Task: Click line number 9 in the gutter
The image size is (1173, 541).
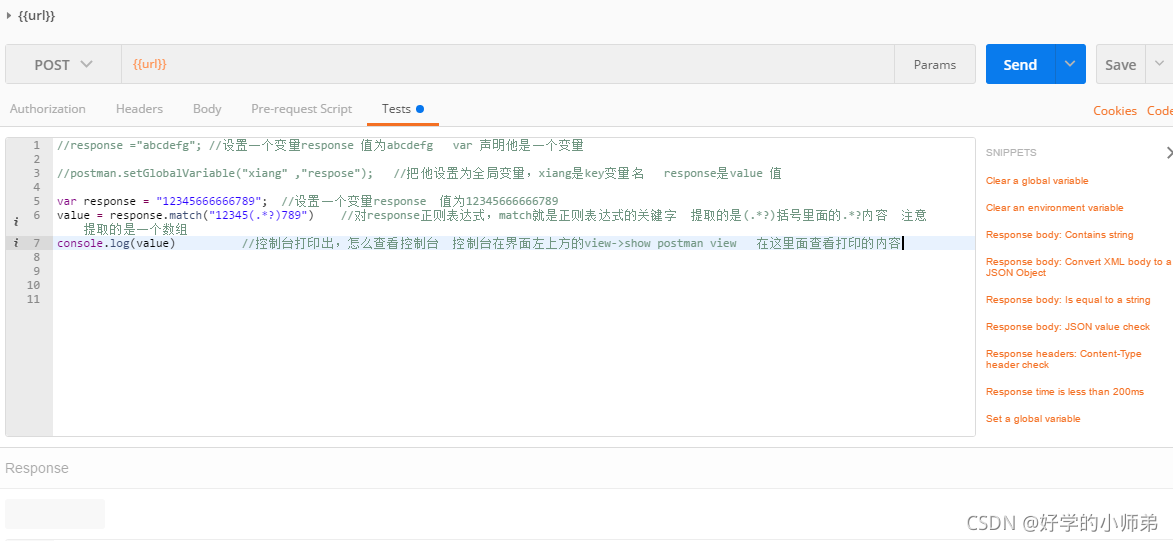Action: tap(36, 271)
